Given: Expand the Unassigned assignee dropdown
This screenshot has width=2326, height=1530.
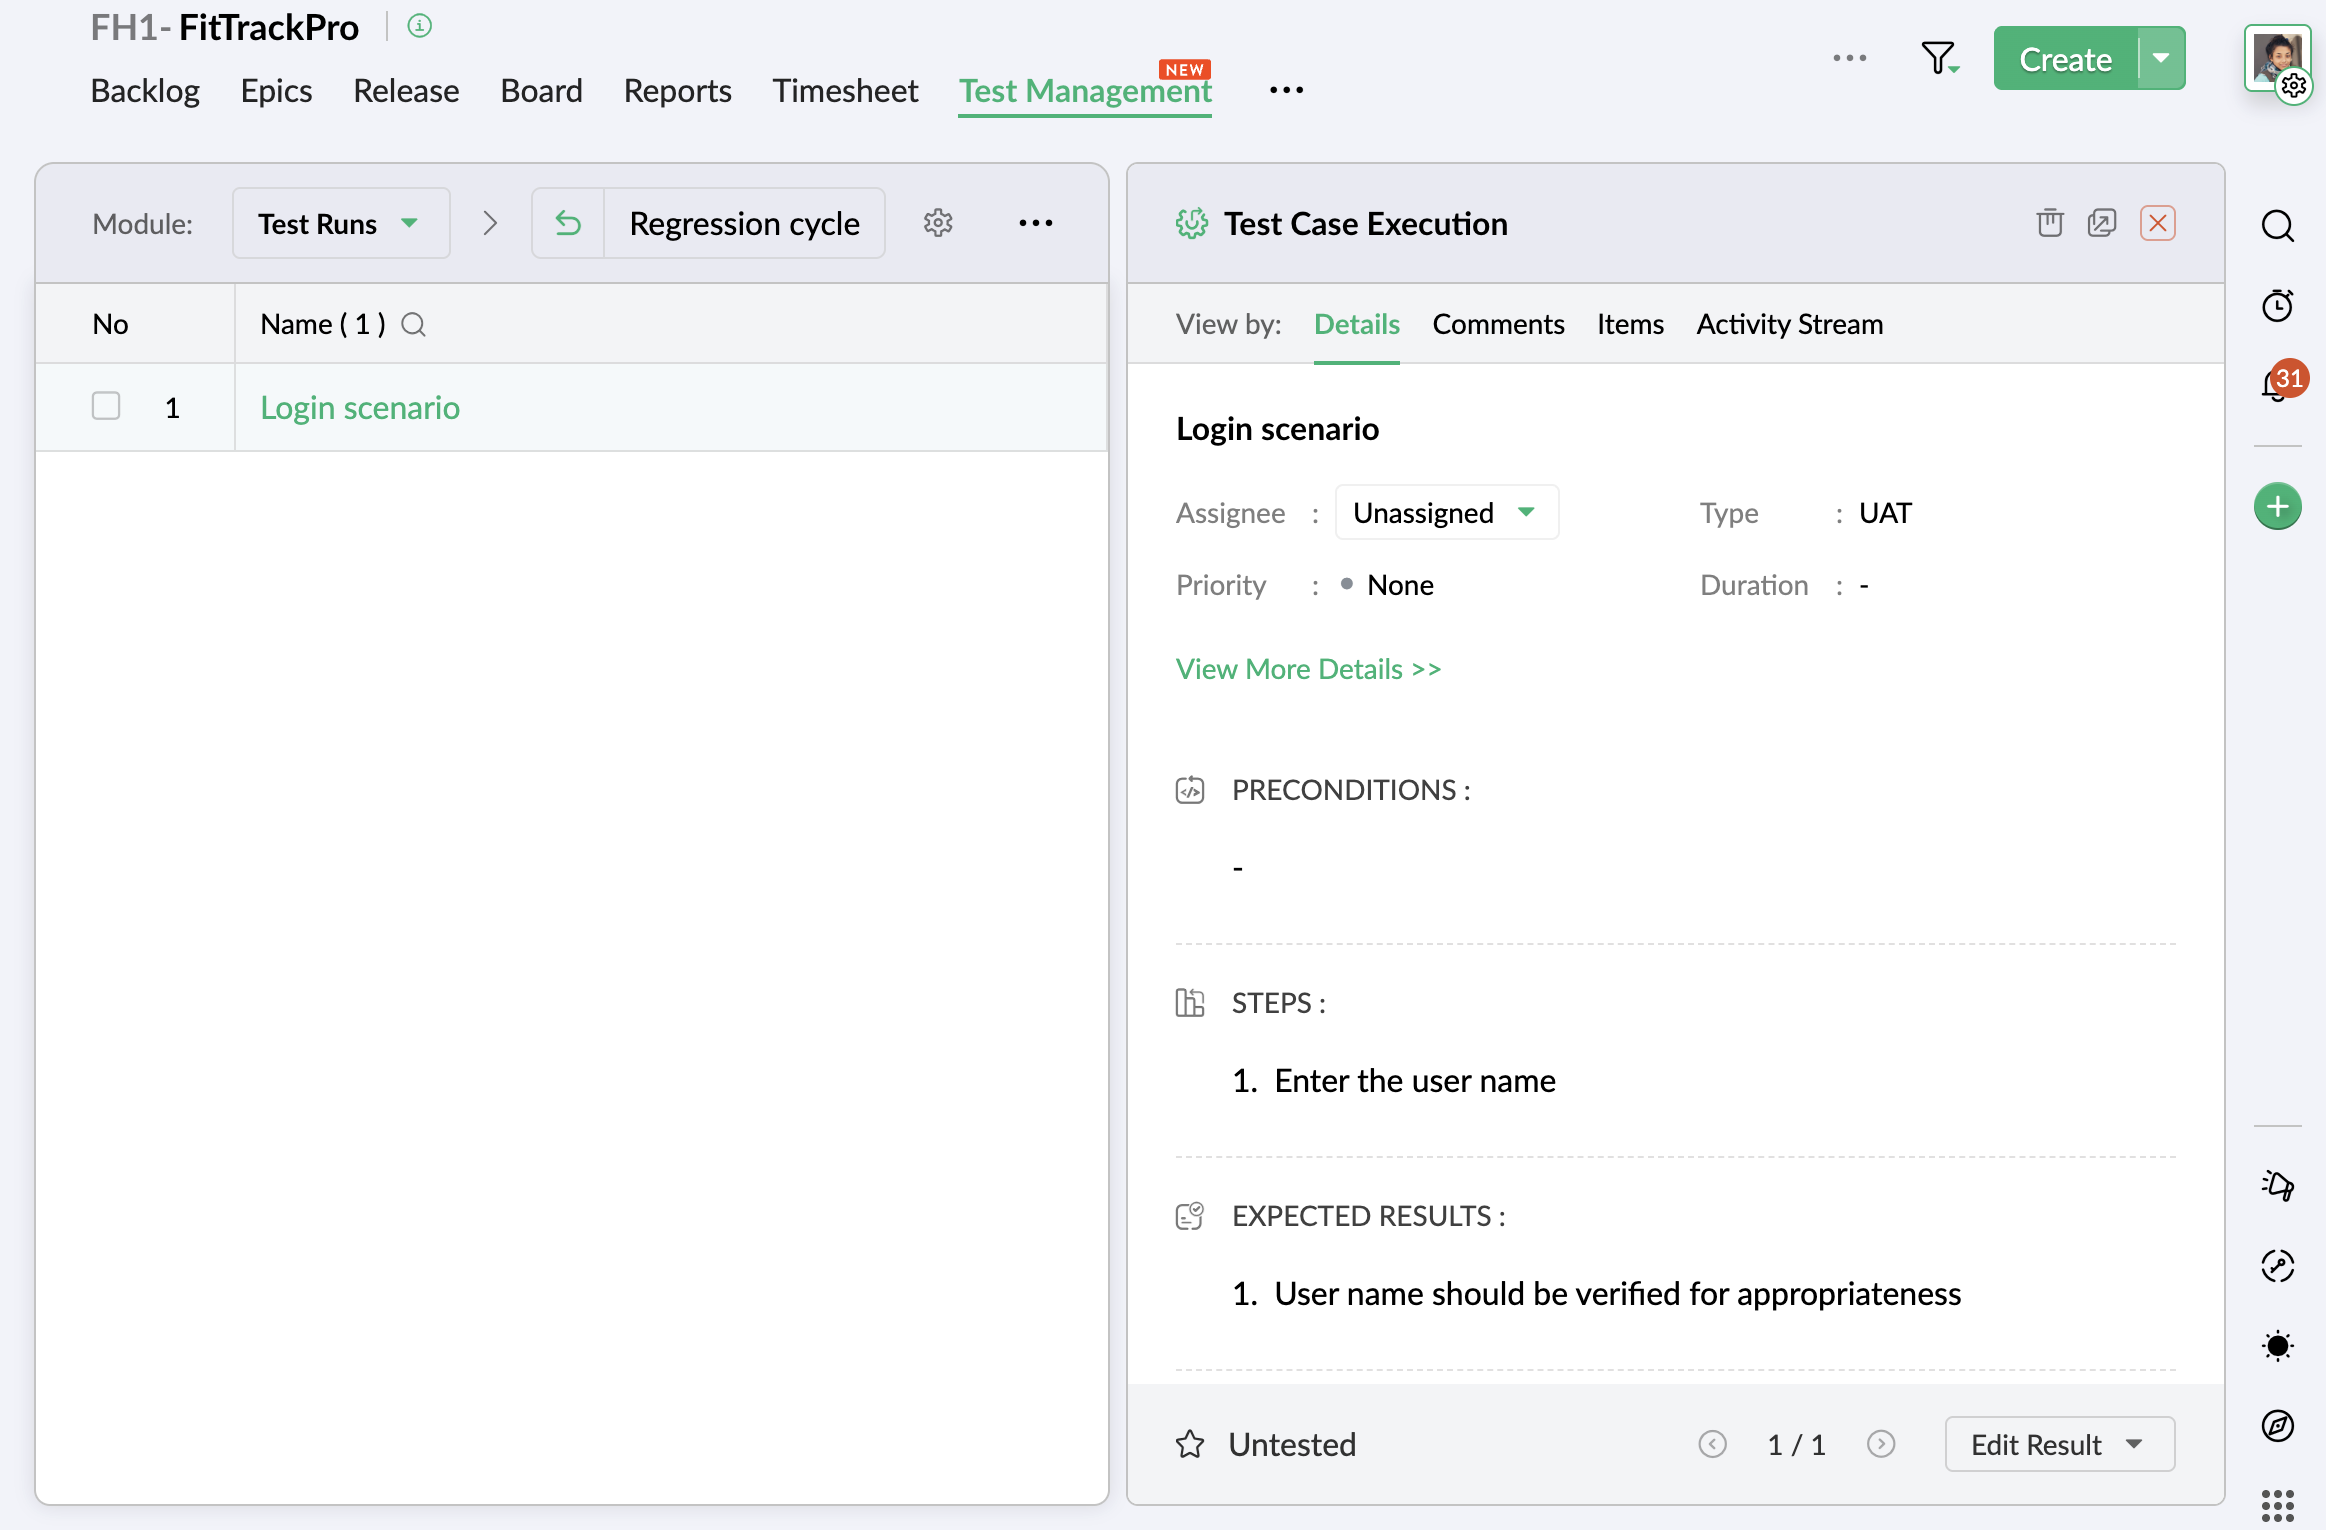Looking at the screenshot, I should pos(1445,512).
